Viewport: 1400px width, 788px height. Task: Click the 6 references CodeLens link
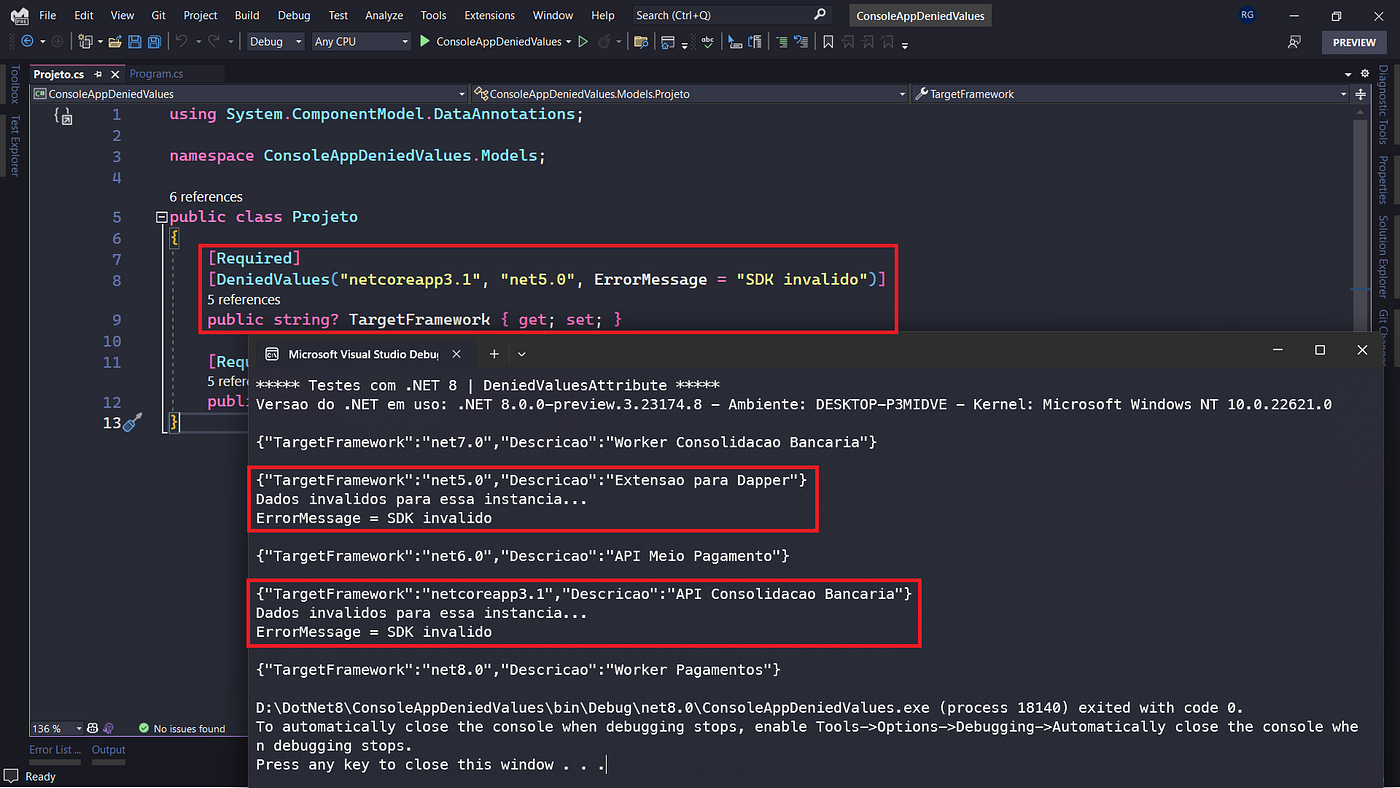(x=206, y=197)
